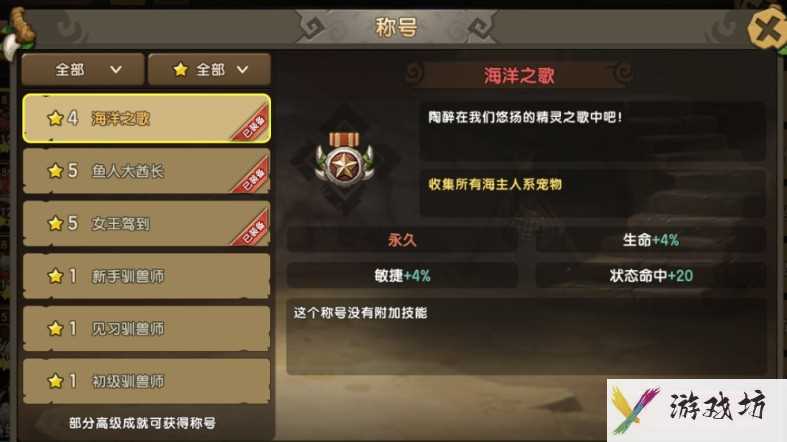
Task: Click the 生命+4% attribute box
Action: [x=650, y=240]
